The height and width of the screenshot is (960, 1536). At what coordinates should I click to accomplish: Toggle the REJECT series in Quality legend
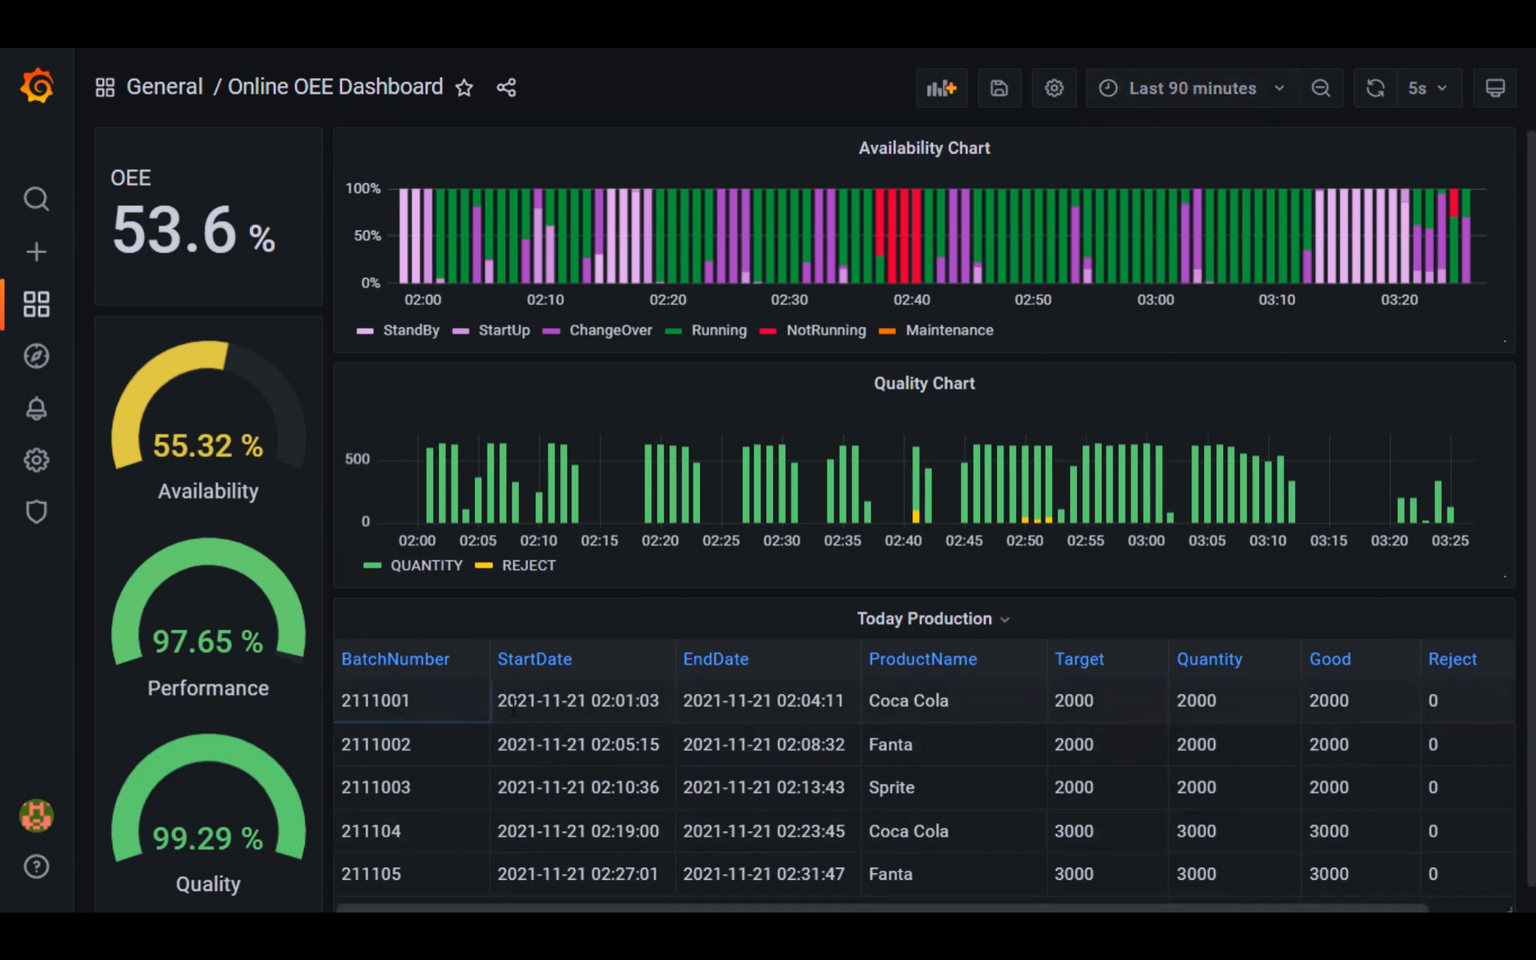click(x=528, y=565)
